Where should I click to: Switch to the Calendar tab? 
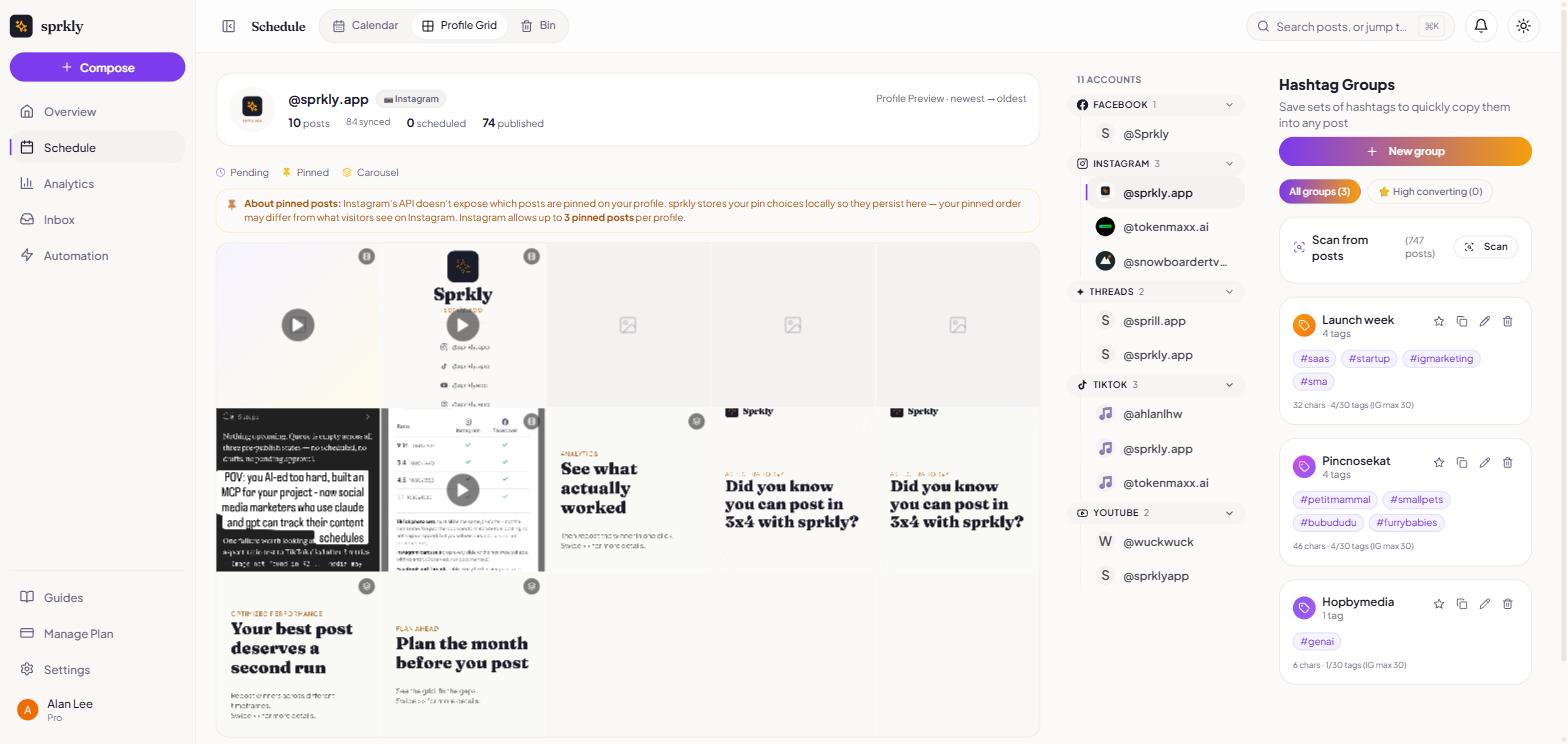click(x=365, y=26)
